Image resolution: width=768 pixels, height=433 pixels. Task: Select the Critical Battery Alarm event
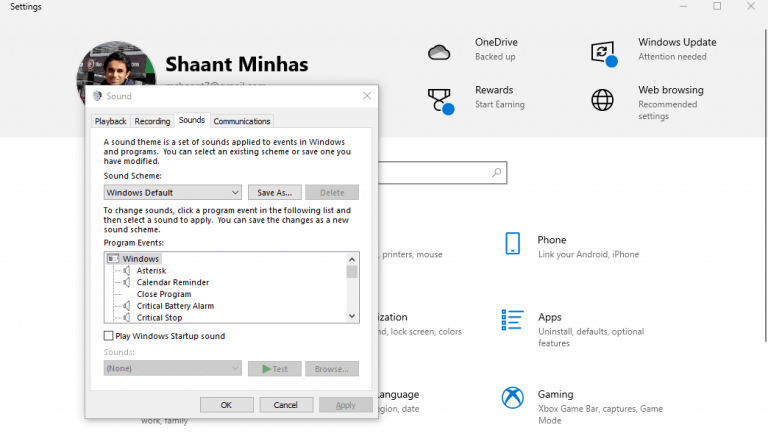point(175,306)
